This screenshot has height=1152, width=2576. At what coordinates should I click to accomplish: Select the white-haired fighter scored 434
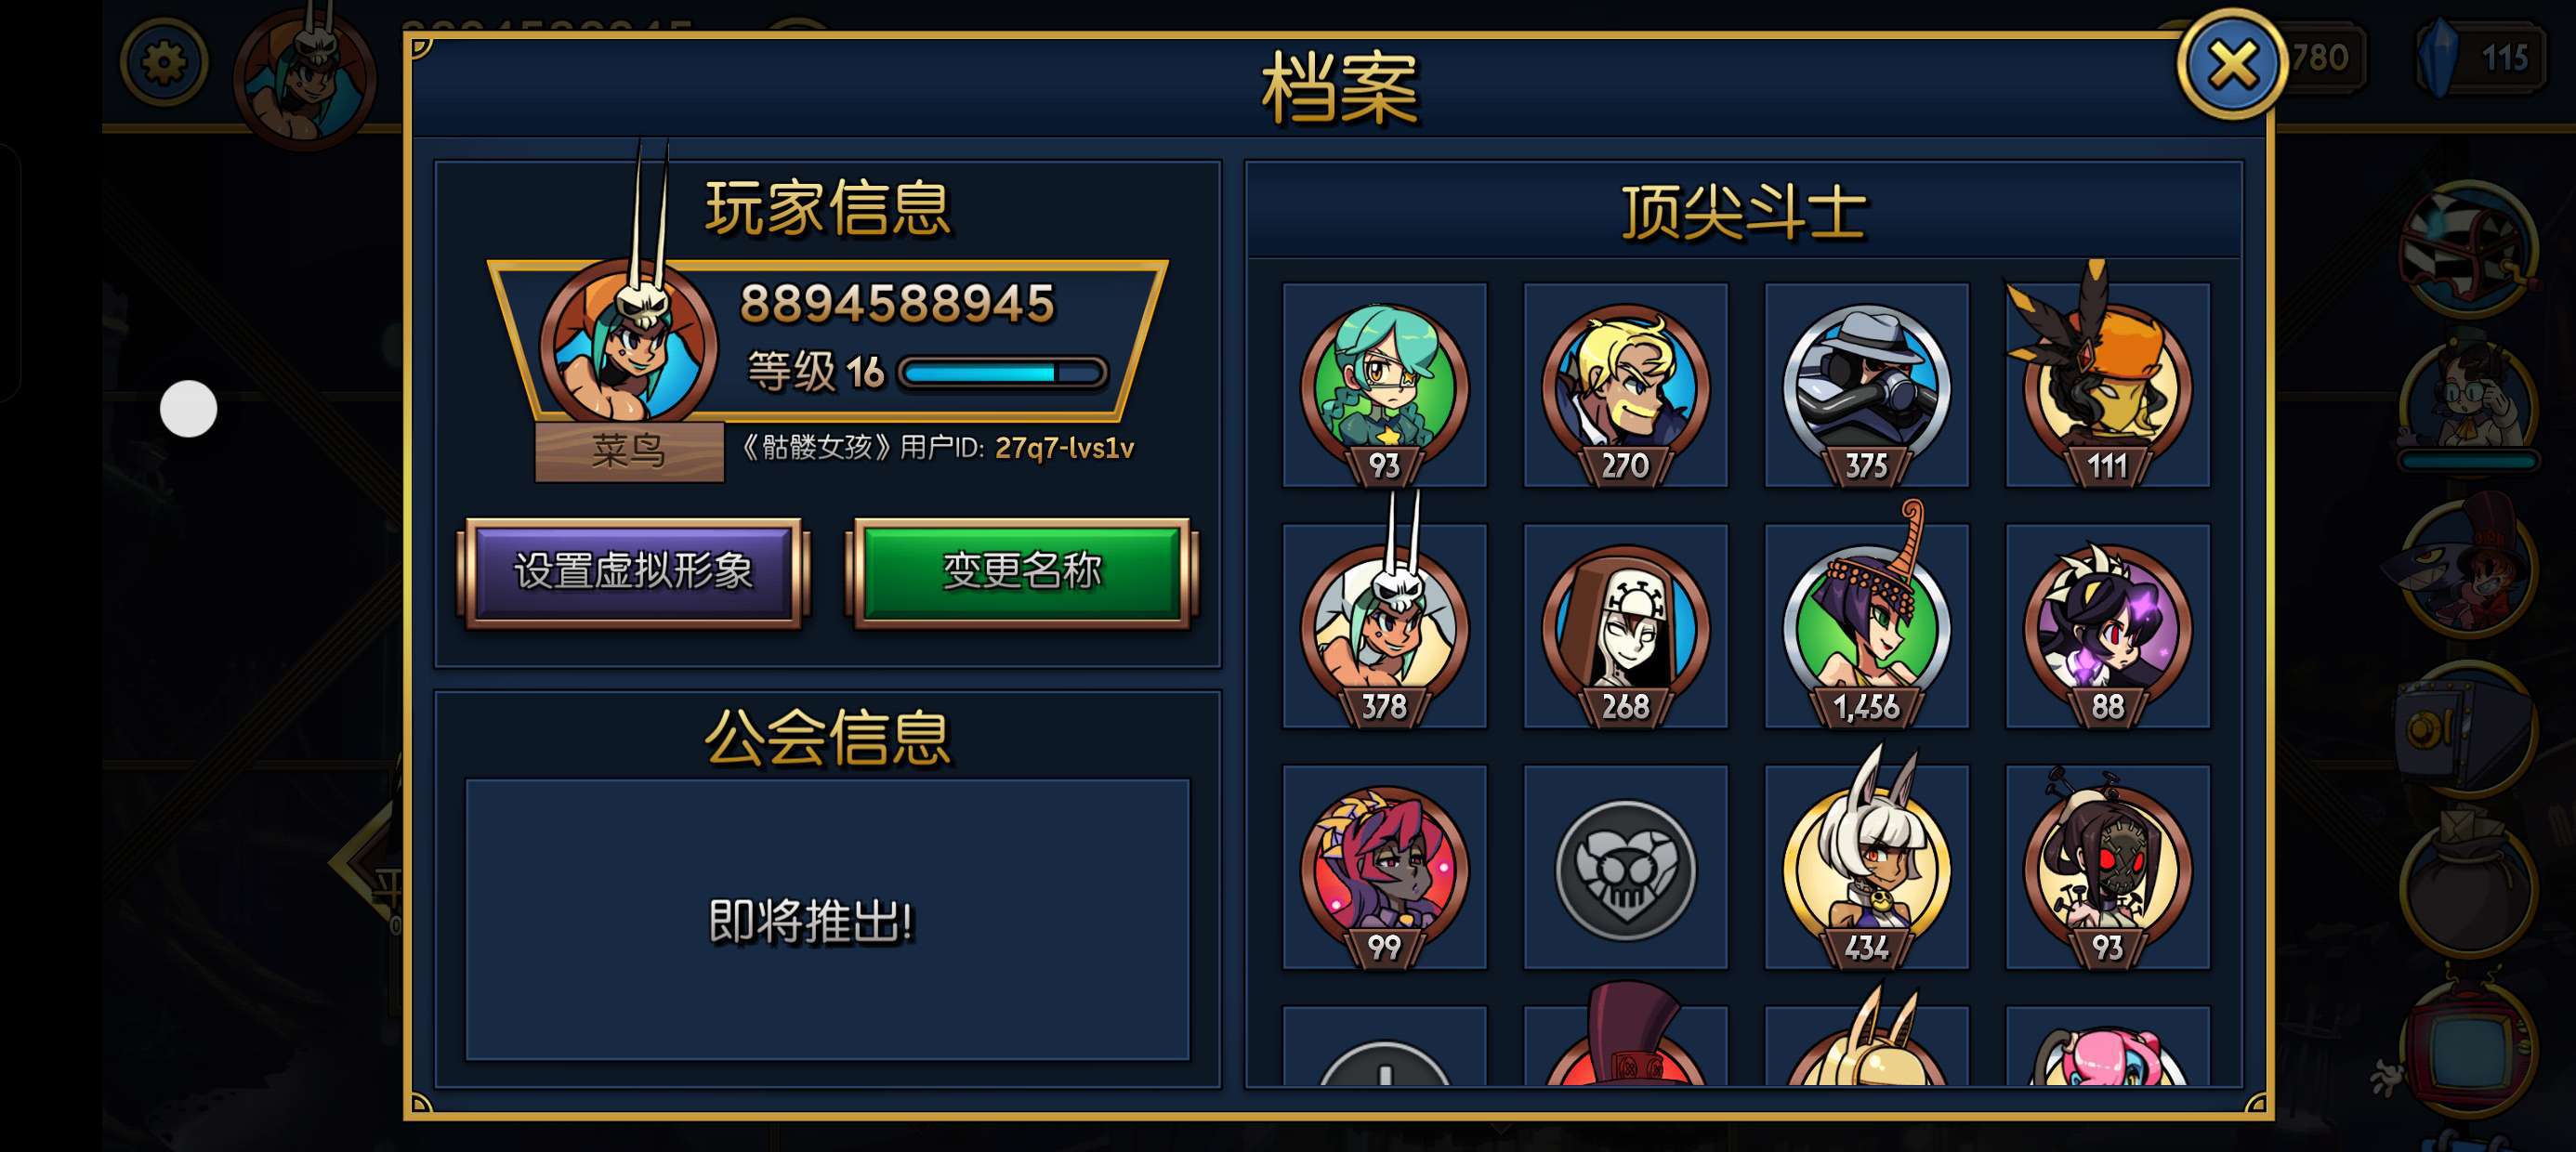tap(1866, 868)
